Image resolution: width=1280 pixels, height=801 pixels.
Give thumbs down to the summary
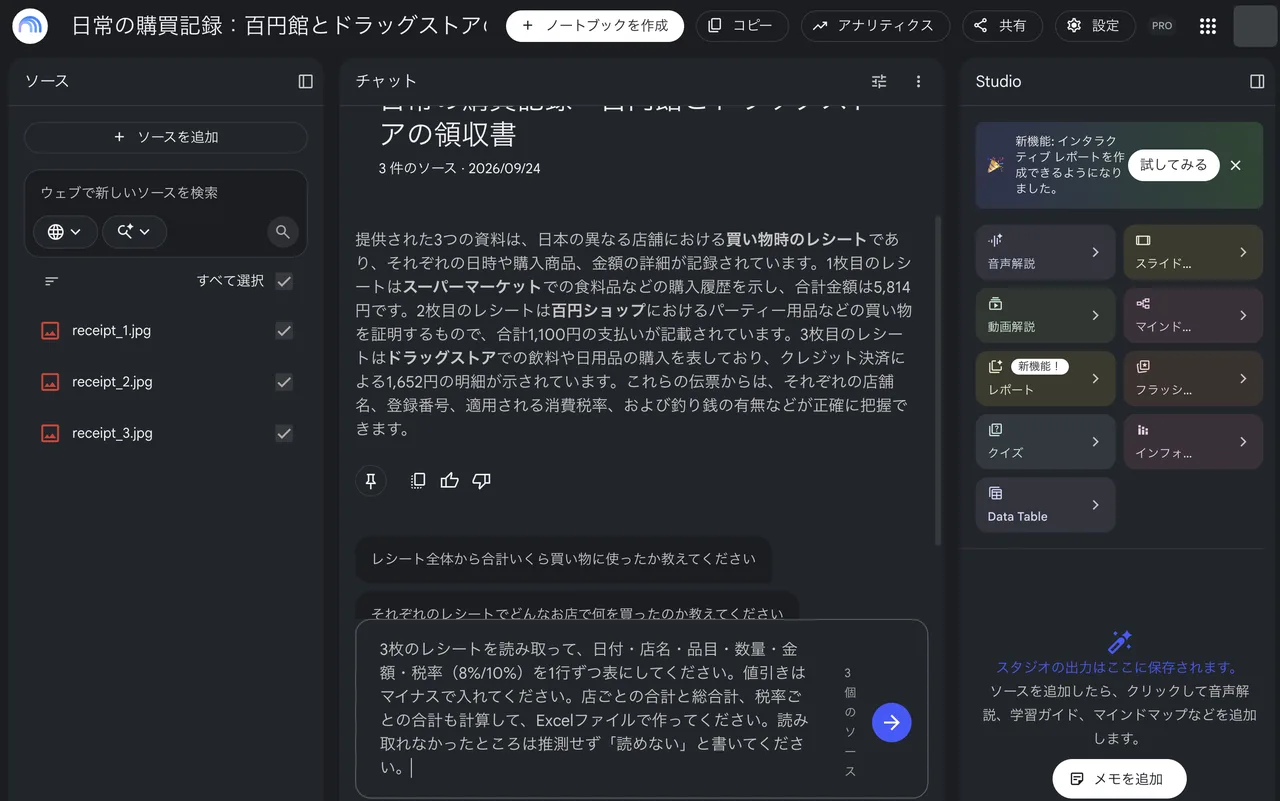(482, 481)
